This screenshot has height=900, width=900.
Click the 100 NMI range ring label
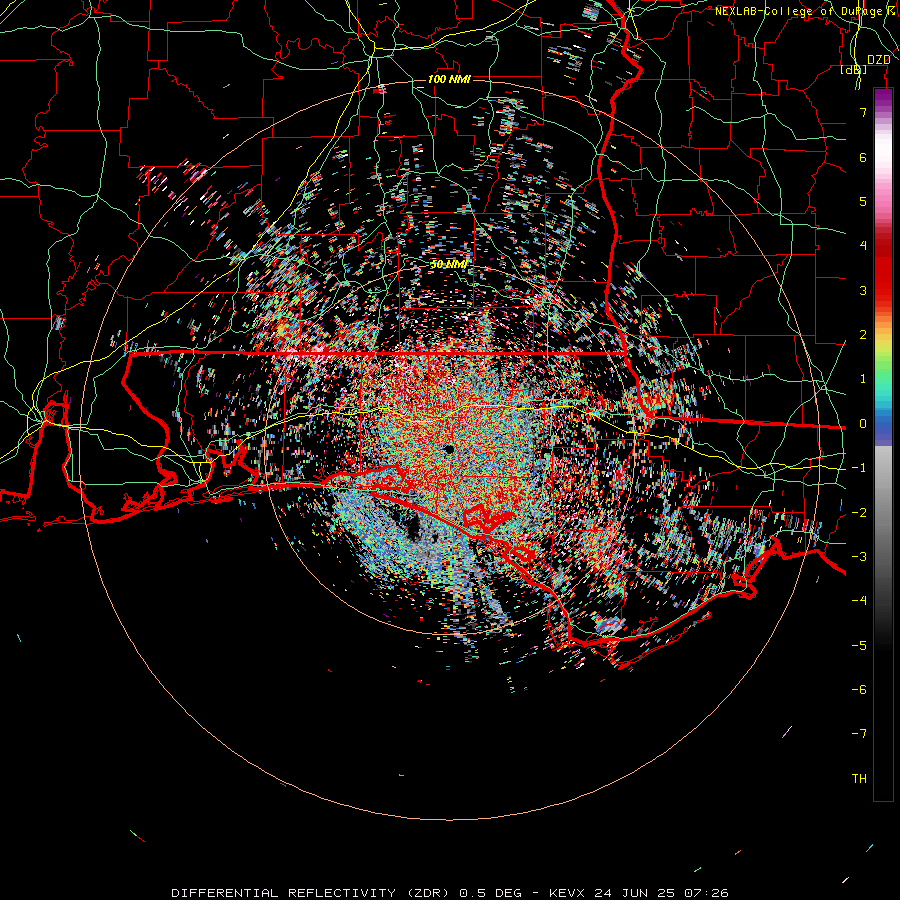coord(449,79)
